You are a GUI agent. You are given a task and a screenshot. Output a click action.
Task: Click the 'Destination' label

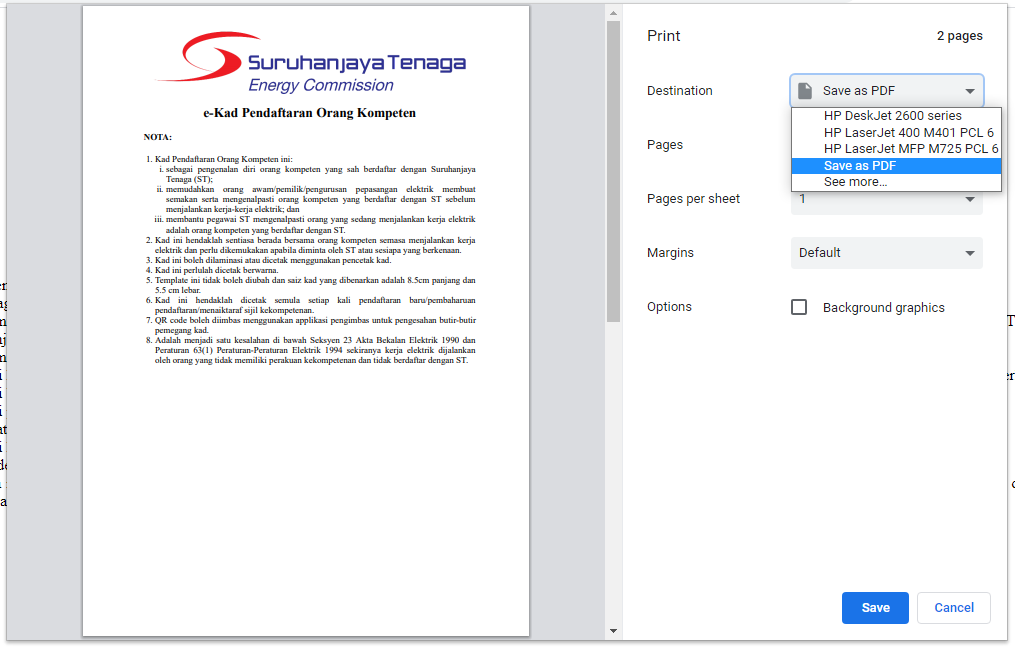click(680, 91)
